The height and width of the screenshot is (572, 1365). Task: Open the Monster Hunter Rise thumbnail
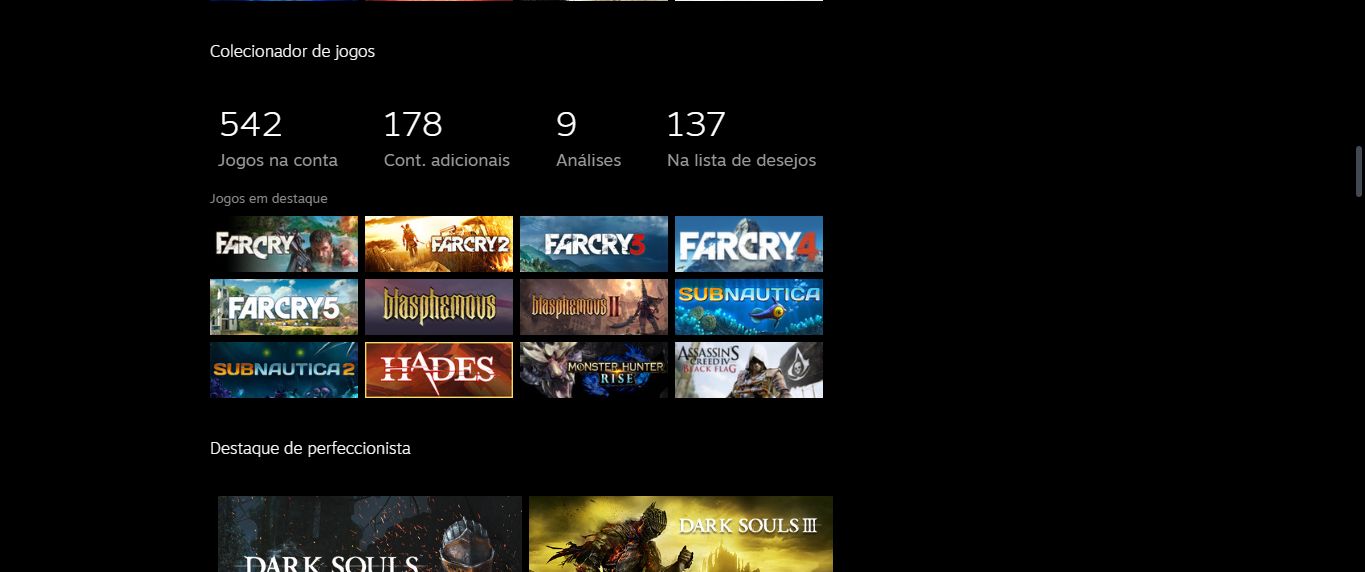(594, 370)
